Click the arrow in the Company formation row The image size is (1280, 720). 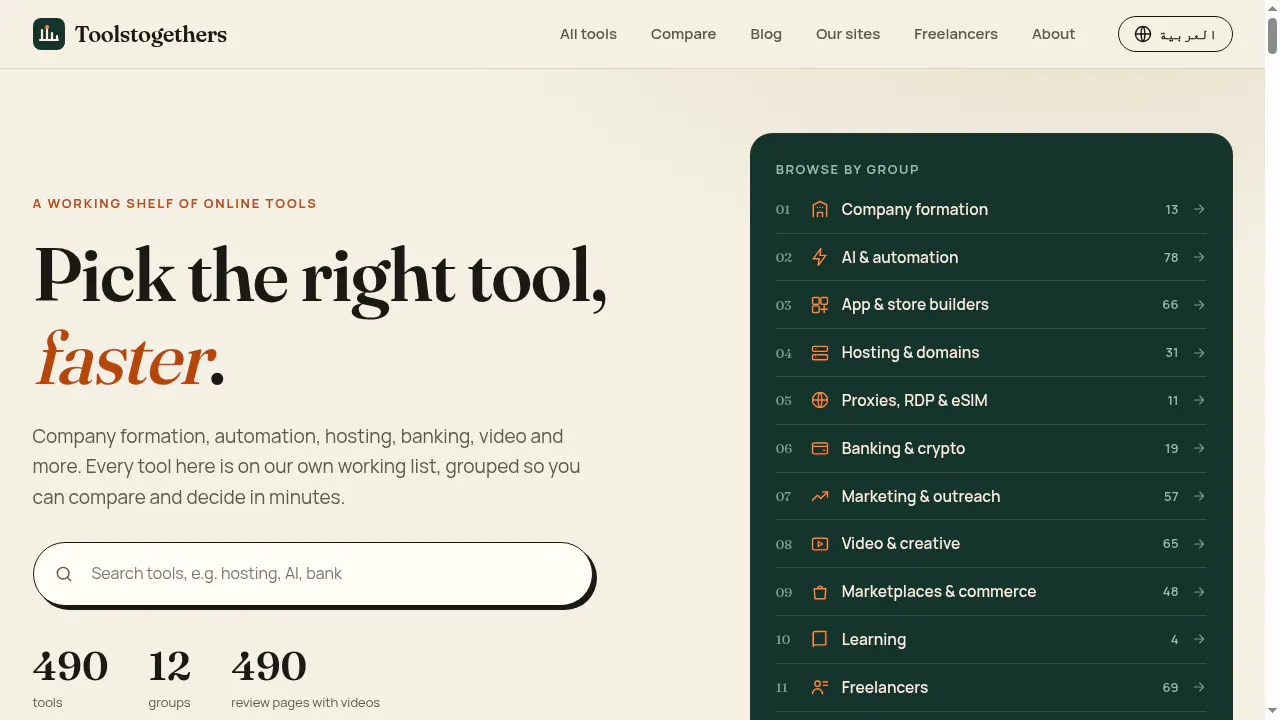click(1199, 209)
